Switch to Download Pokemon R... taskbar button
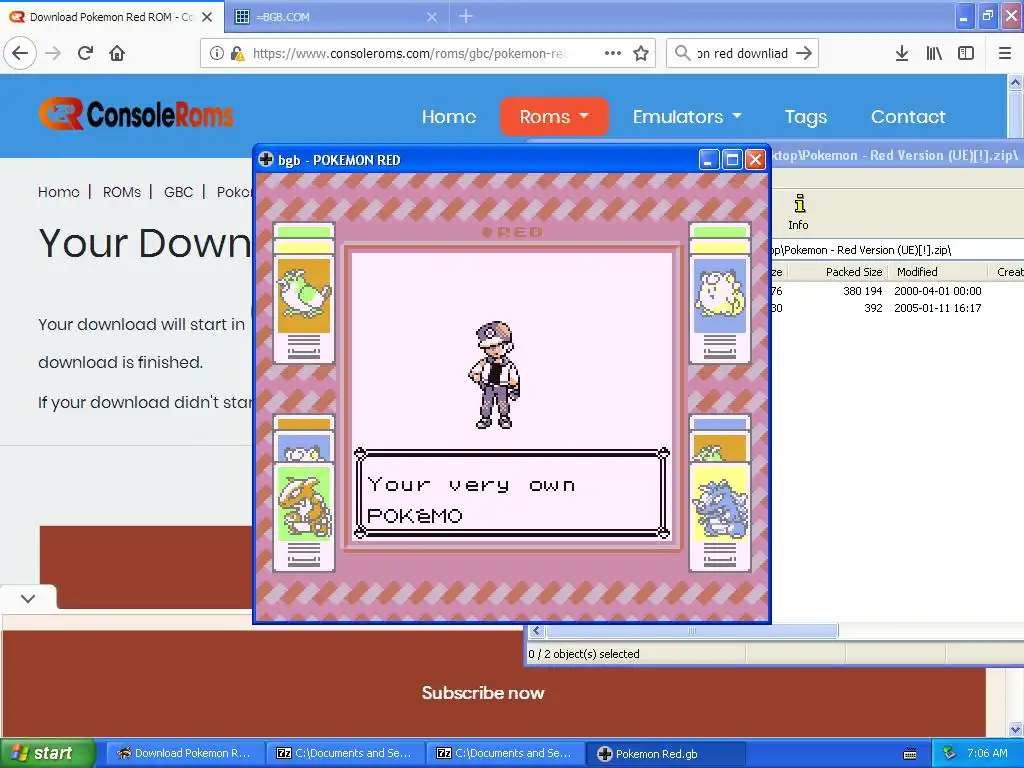 [x=184, y=753]
